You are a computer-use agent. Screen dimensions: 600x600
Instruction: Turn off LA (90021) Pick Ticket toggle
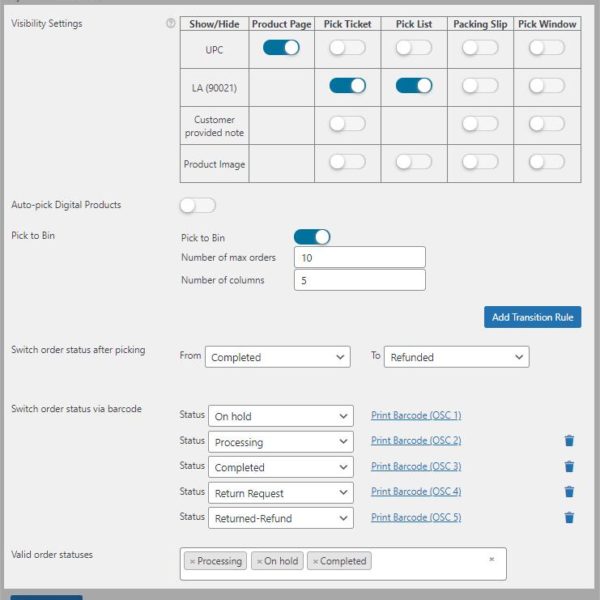(x=347, y=86)
